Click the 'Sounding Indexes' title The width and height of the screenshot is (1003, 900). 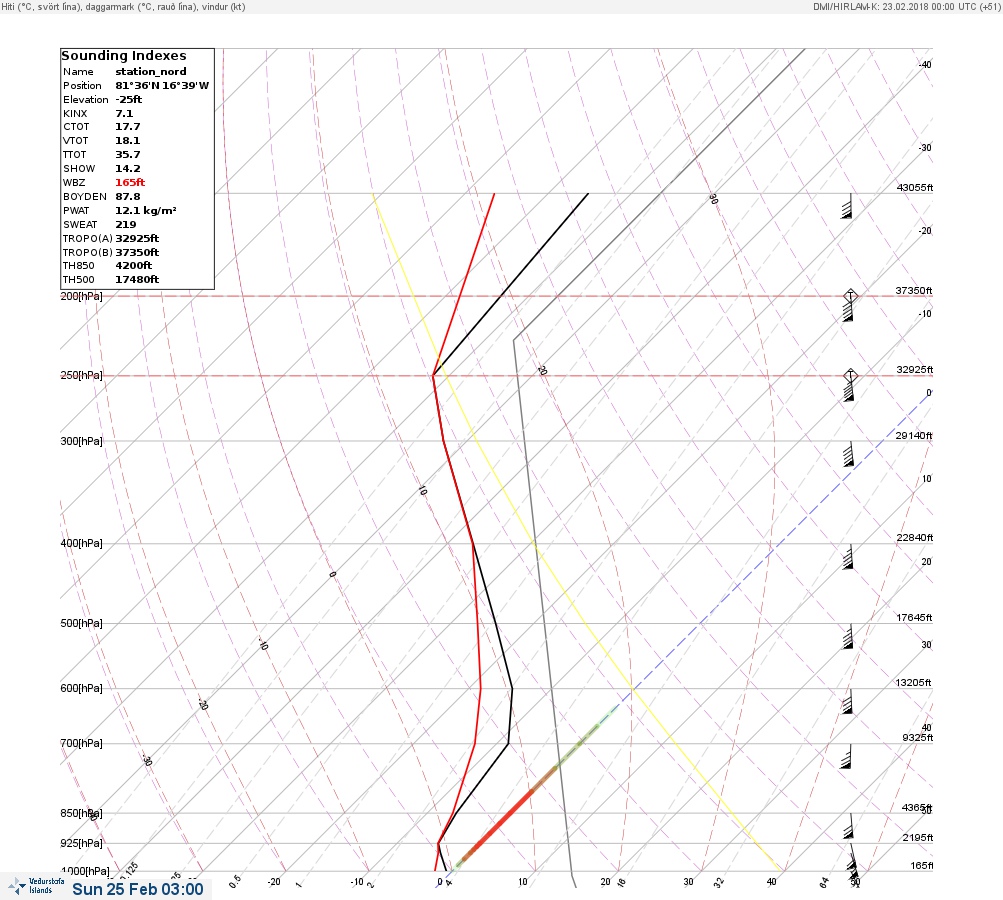pyautogui.click(x=124, y=56)
